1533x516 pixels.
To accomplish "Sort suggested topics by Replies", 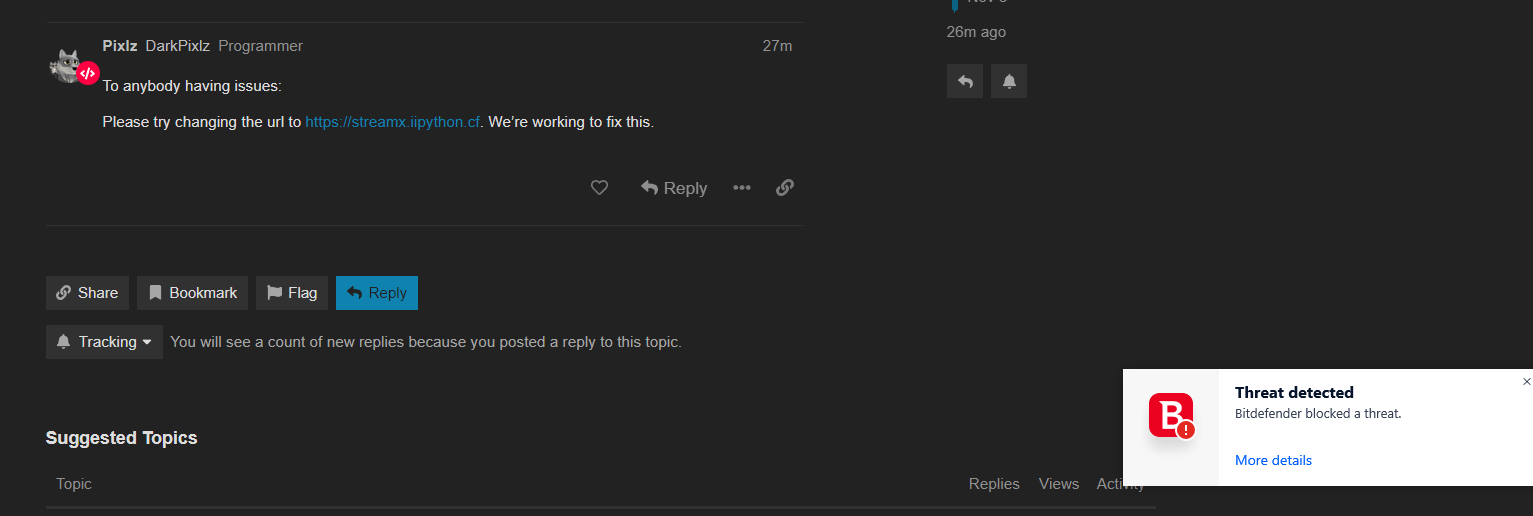I will 994,484.
